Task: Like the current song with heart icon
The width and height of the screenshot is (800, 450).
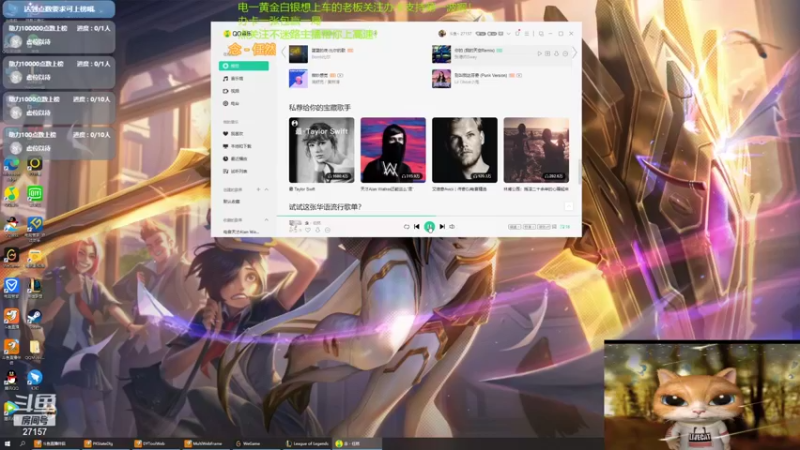Action: tap(308, 230)
